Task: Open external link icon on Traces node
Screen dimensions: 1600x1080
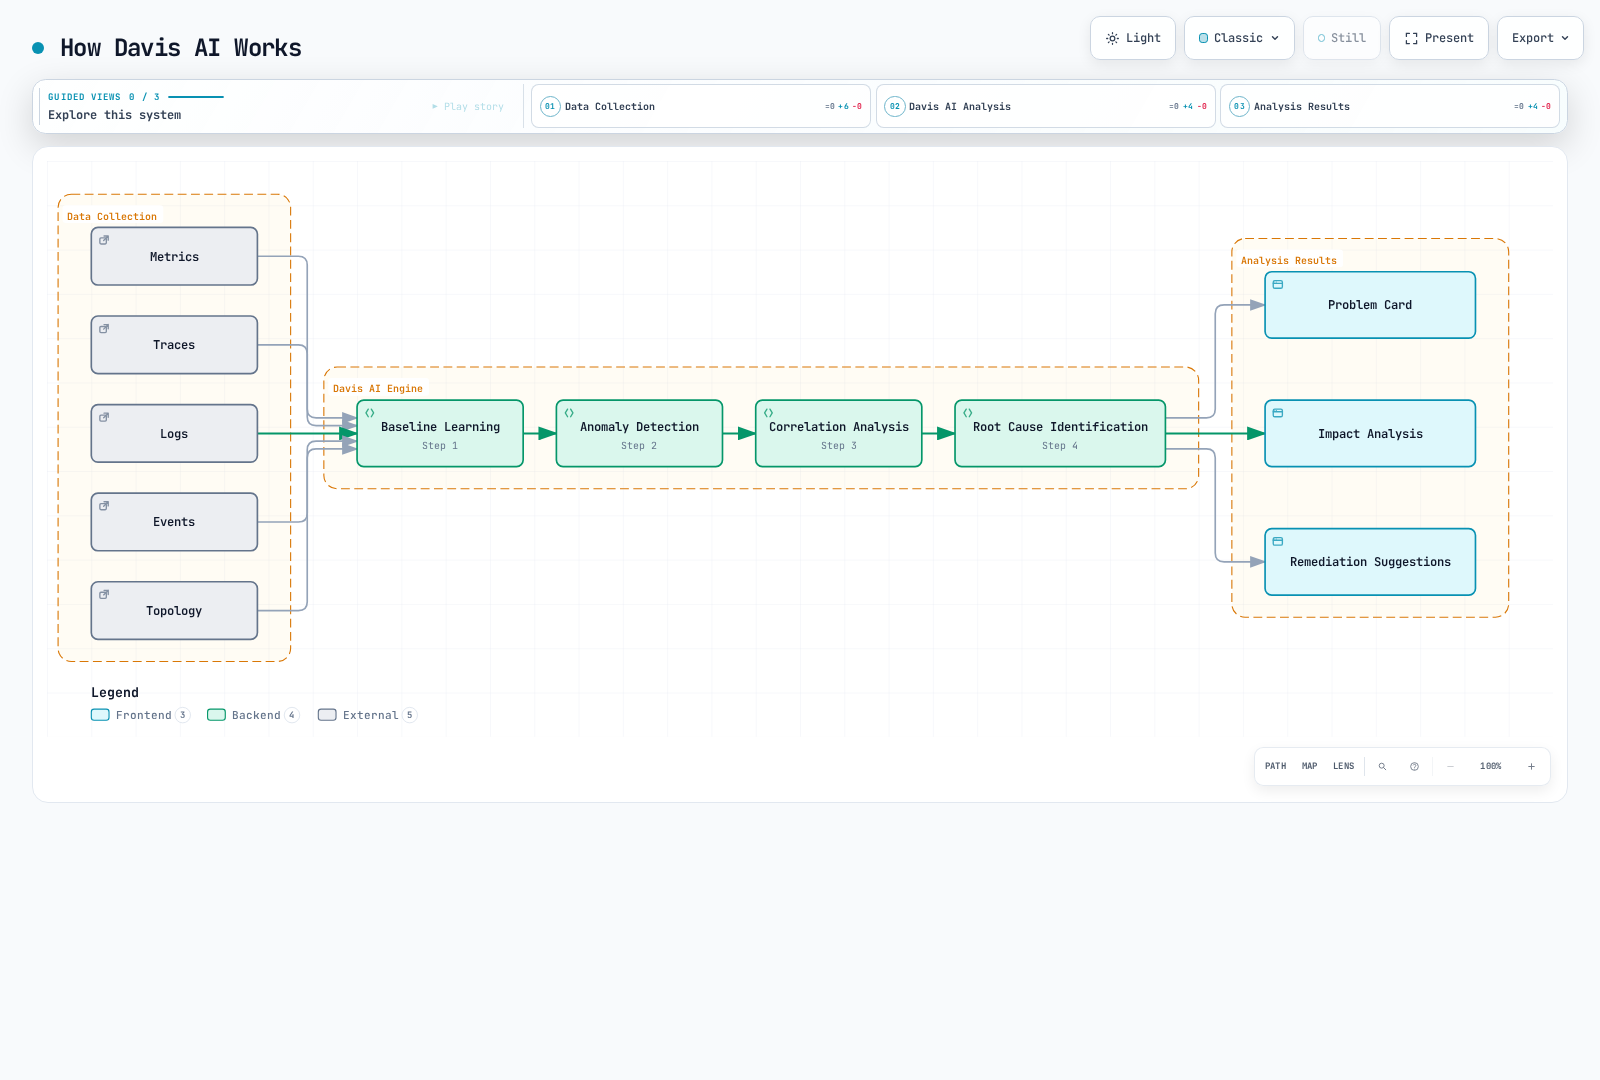Action: (x=104, y=329)
